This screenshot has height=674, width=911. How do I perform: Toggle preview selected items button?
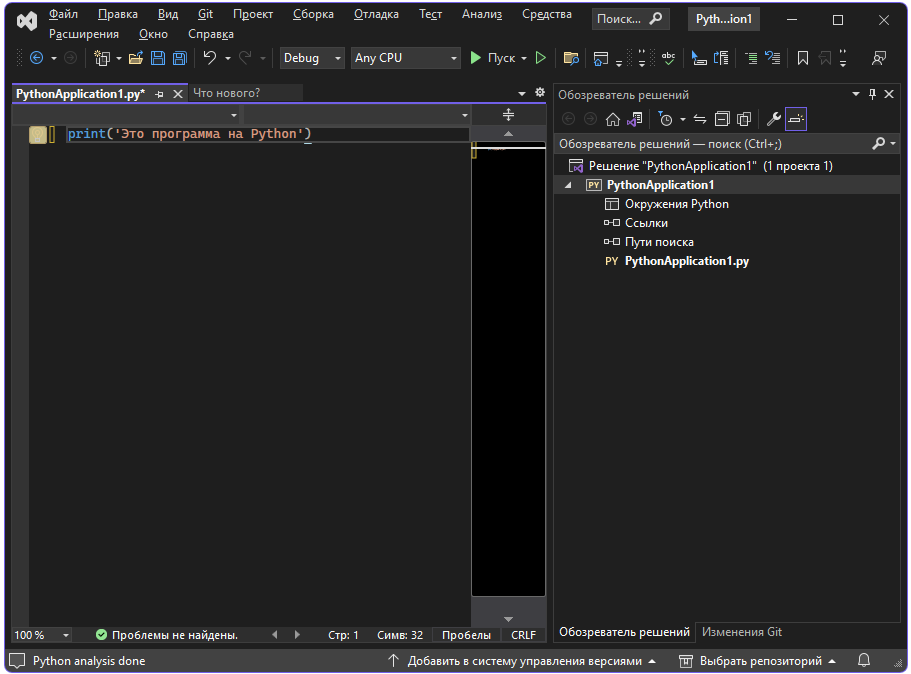[796, 119]
